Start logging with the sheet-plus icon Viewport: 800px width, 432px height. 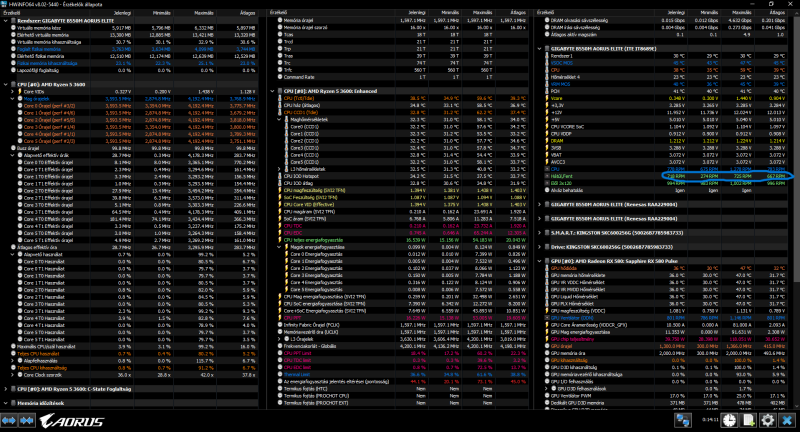(x=748, y=420)
